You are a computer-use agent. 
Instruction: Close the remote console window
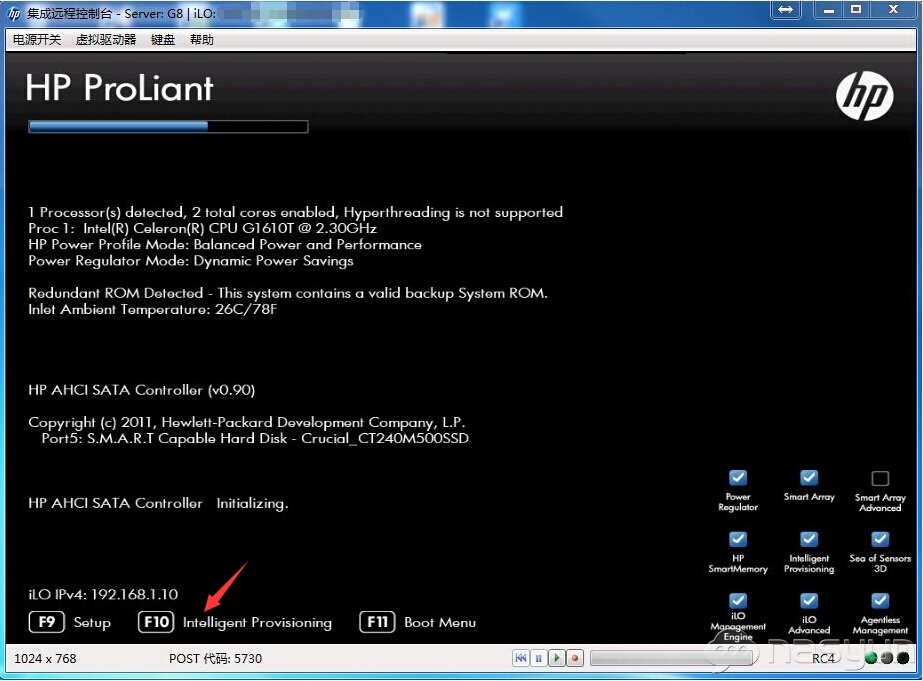point(894,10)
